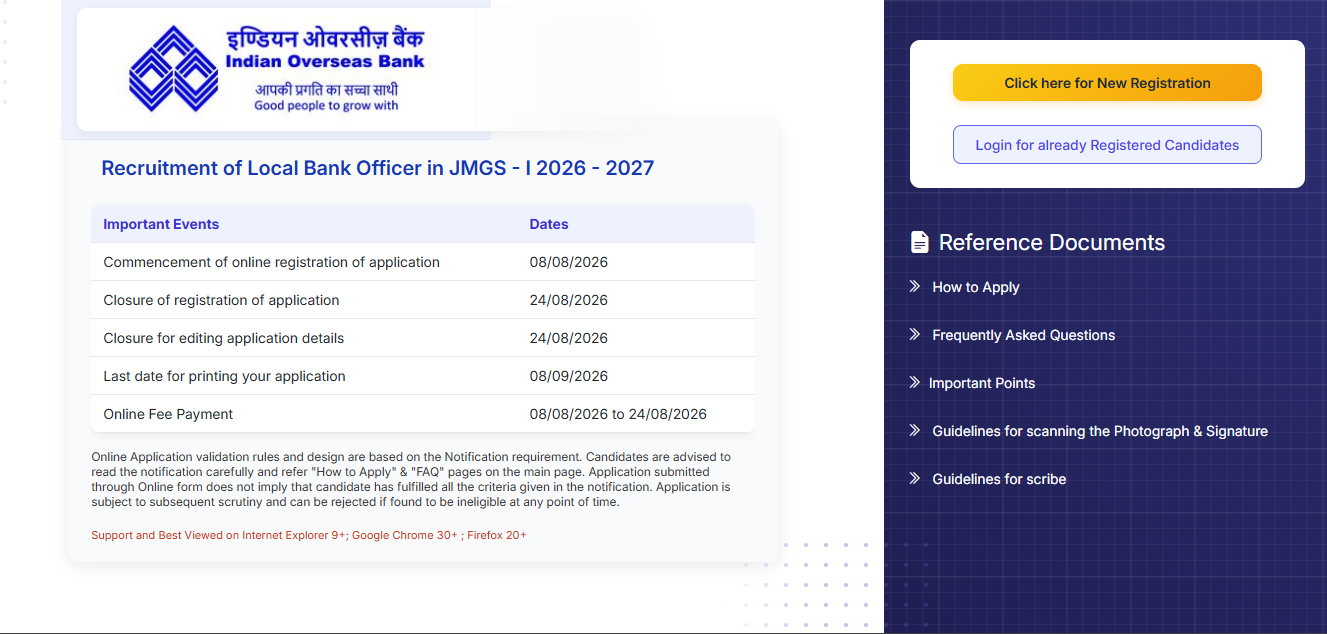Screen dimensions: 1327x634
Task: Open the Guidelines for scribe link
Action: pos(999,479)
